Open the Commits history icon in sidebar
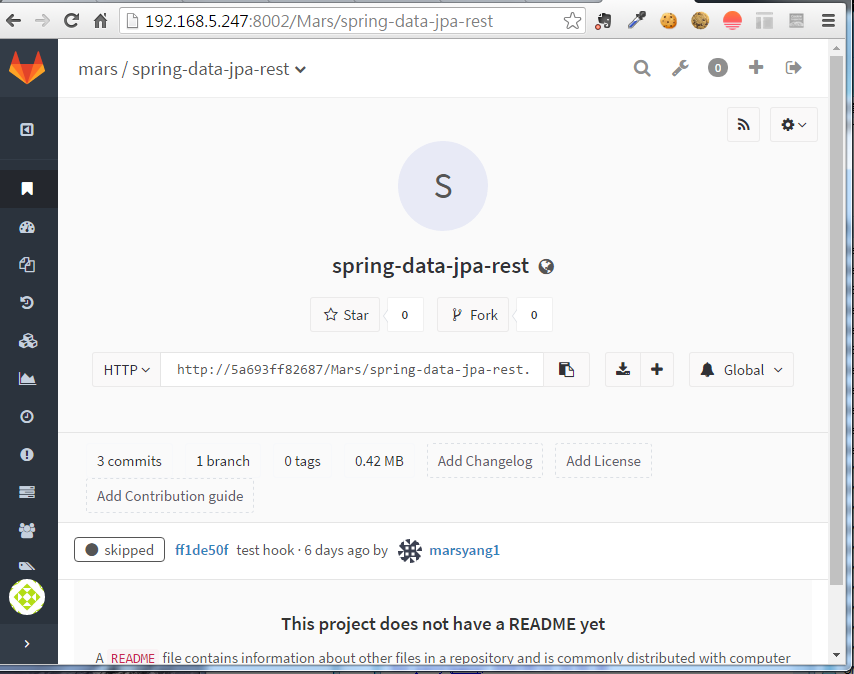The image size is (854, 674). (27, 302)
